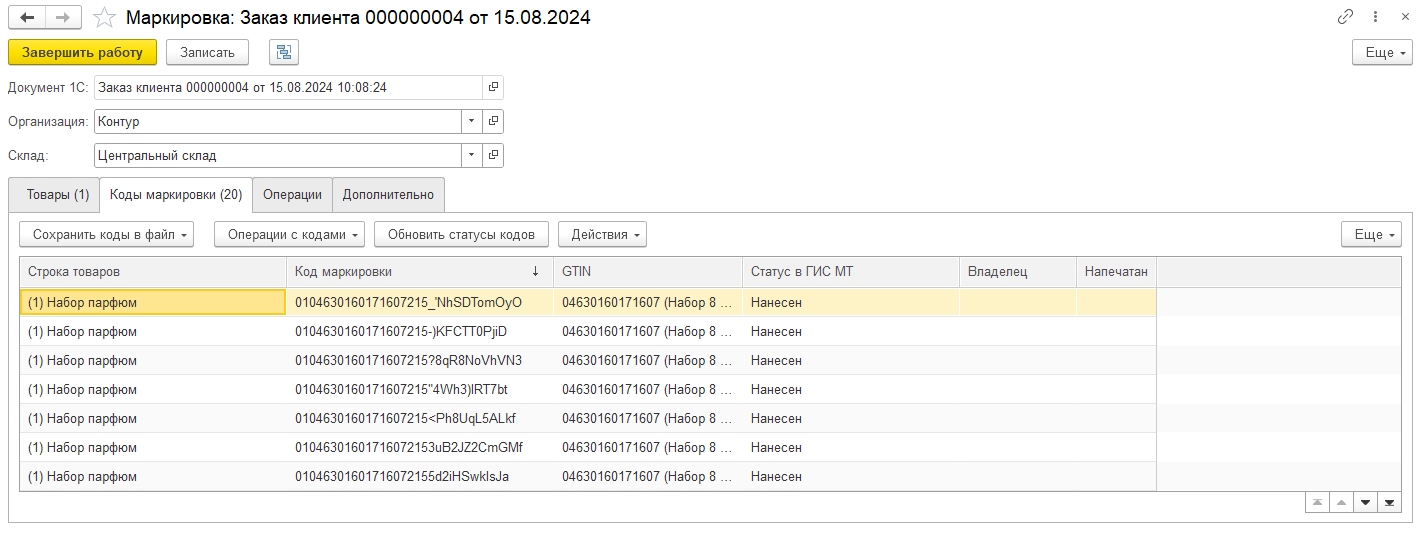Expand the Организация dropdown list
This screenshot has width=1426, height=533.
[x=471, y=121]
